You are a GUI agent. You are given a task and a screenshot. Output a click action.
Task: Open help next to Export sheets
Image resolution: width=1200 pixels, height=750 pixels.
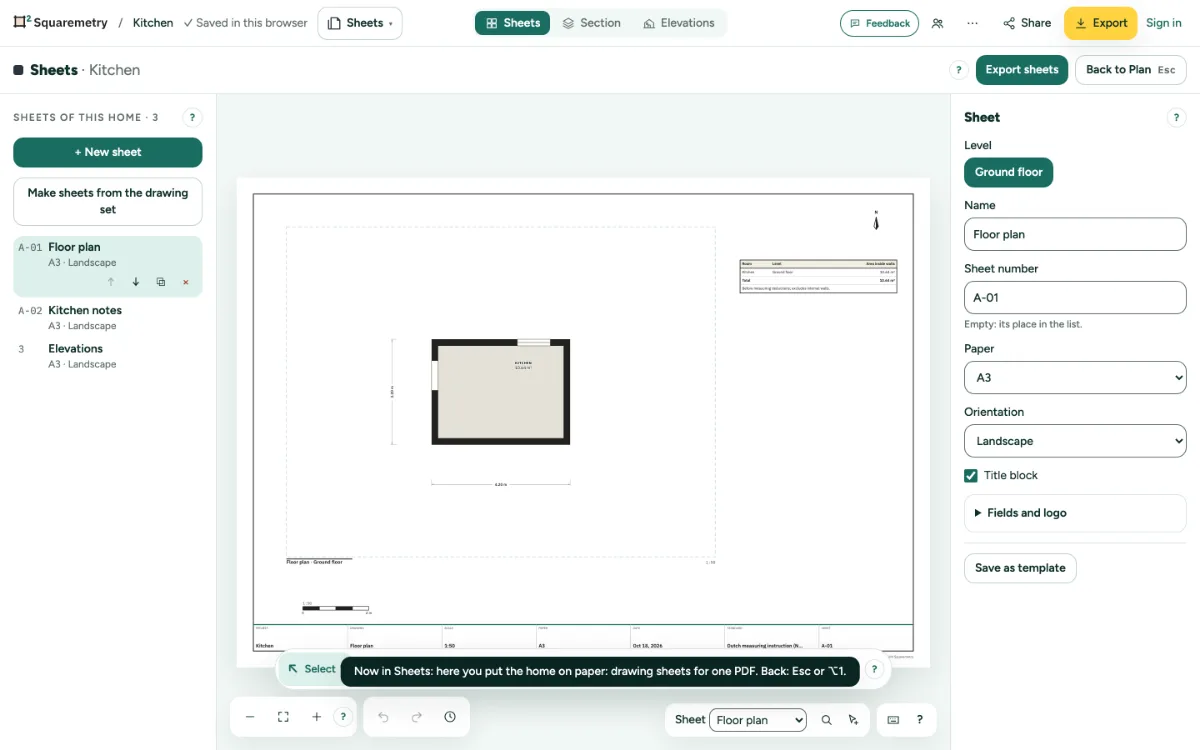[958, 70]
